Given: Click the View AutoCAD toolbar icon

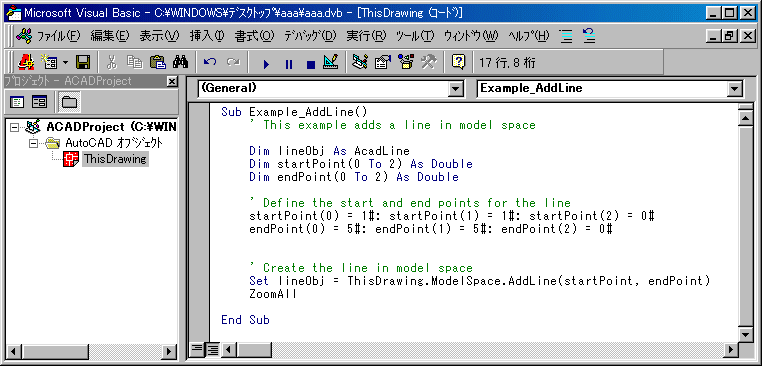Looking at the screenshot, I should point(25,62).
